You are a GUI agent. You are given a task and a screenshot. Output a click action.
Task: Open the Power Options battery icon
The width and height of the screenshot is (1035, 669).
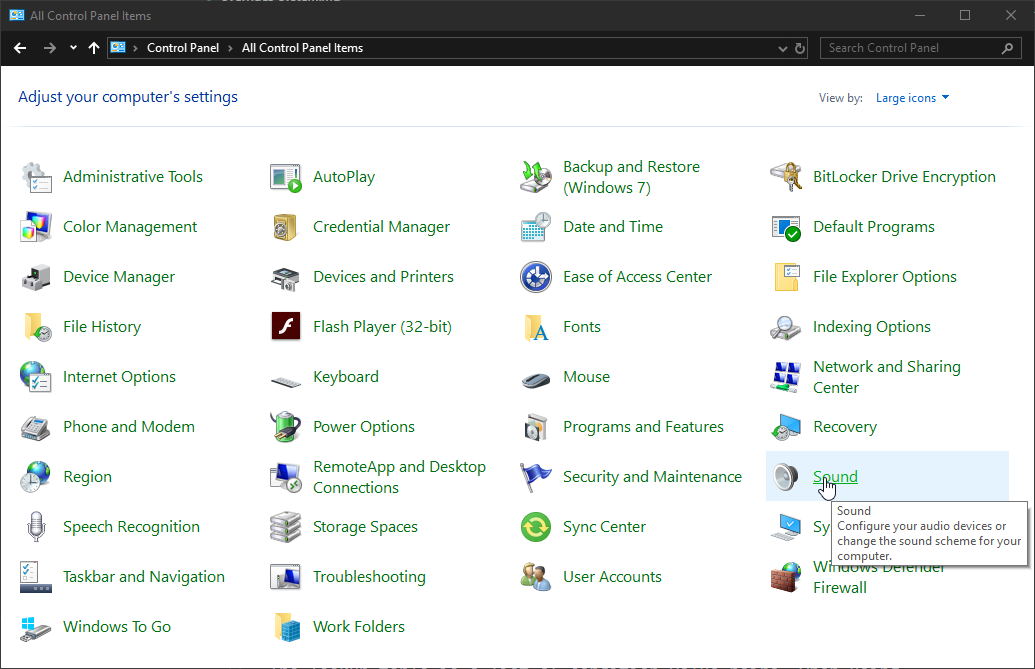click(x=286, y=427)
